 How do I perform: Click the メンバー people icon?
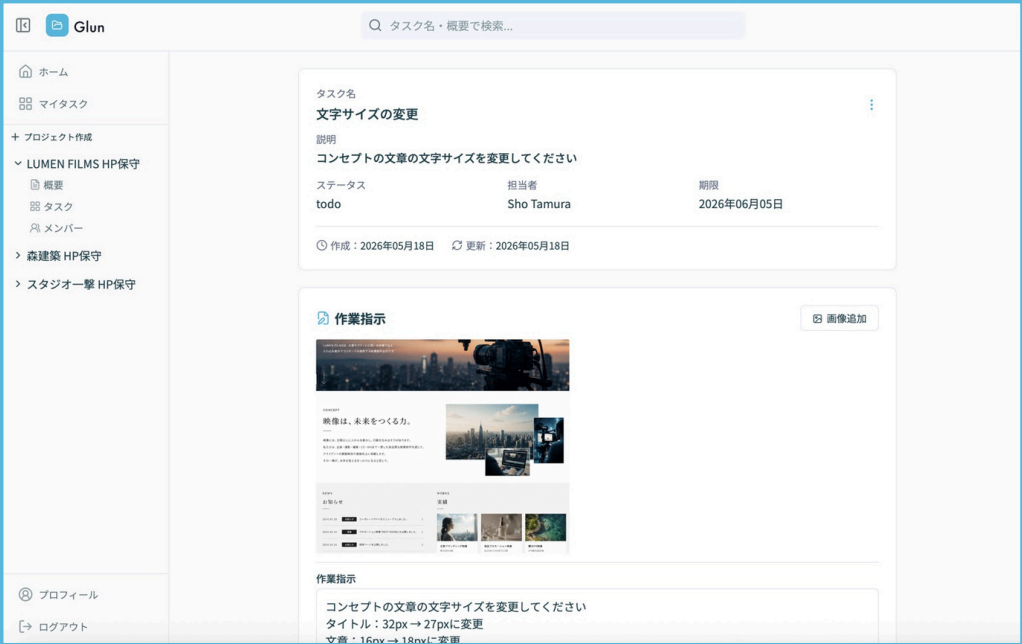pos(35,227)
